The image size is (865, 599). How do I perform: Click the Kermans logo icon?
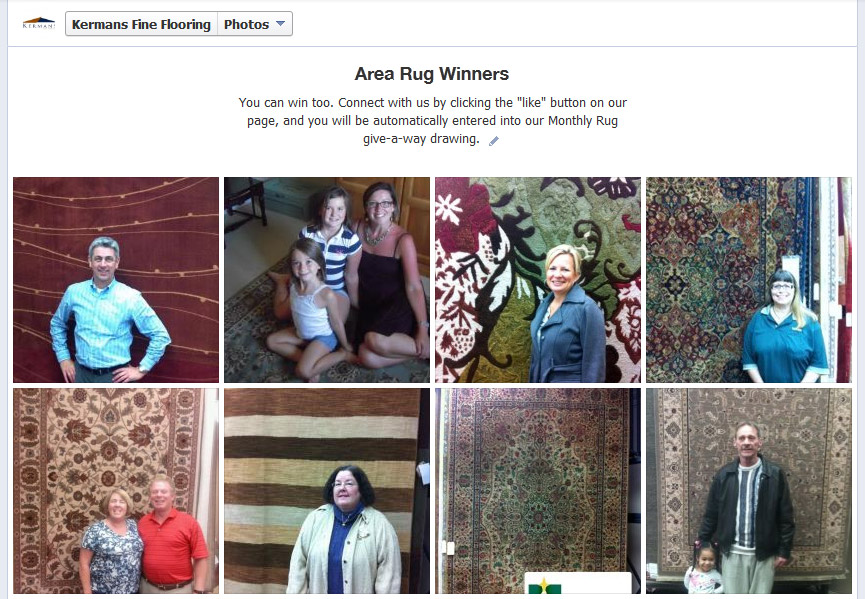[39, 23]
